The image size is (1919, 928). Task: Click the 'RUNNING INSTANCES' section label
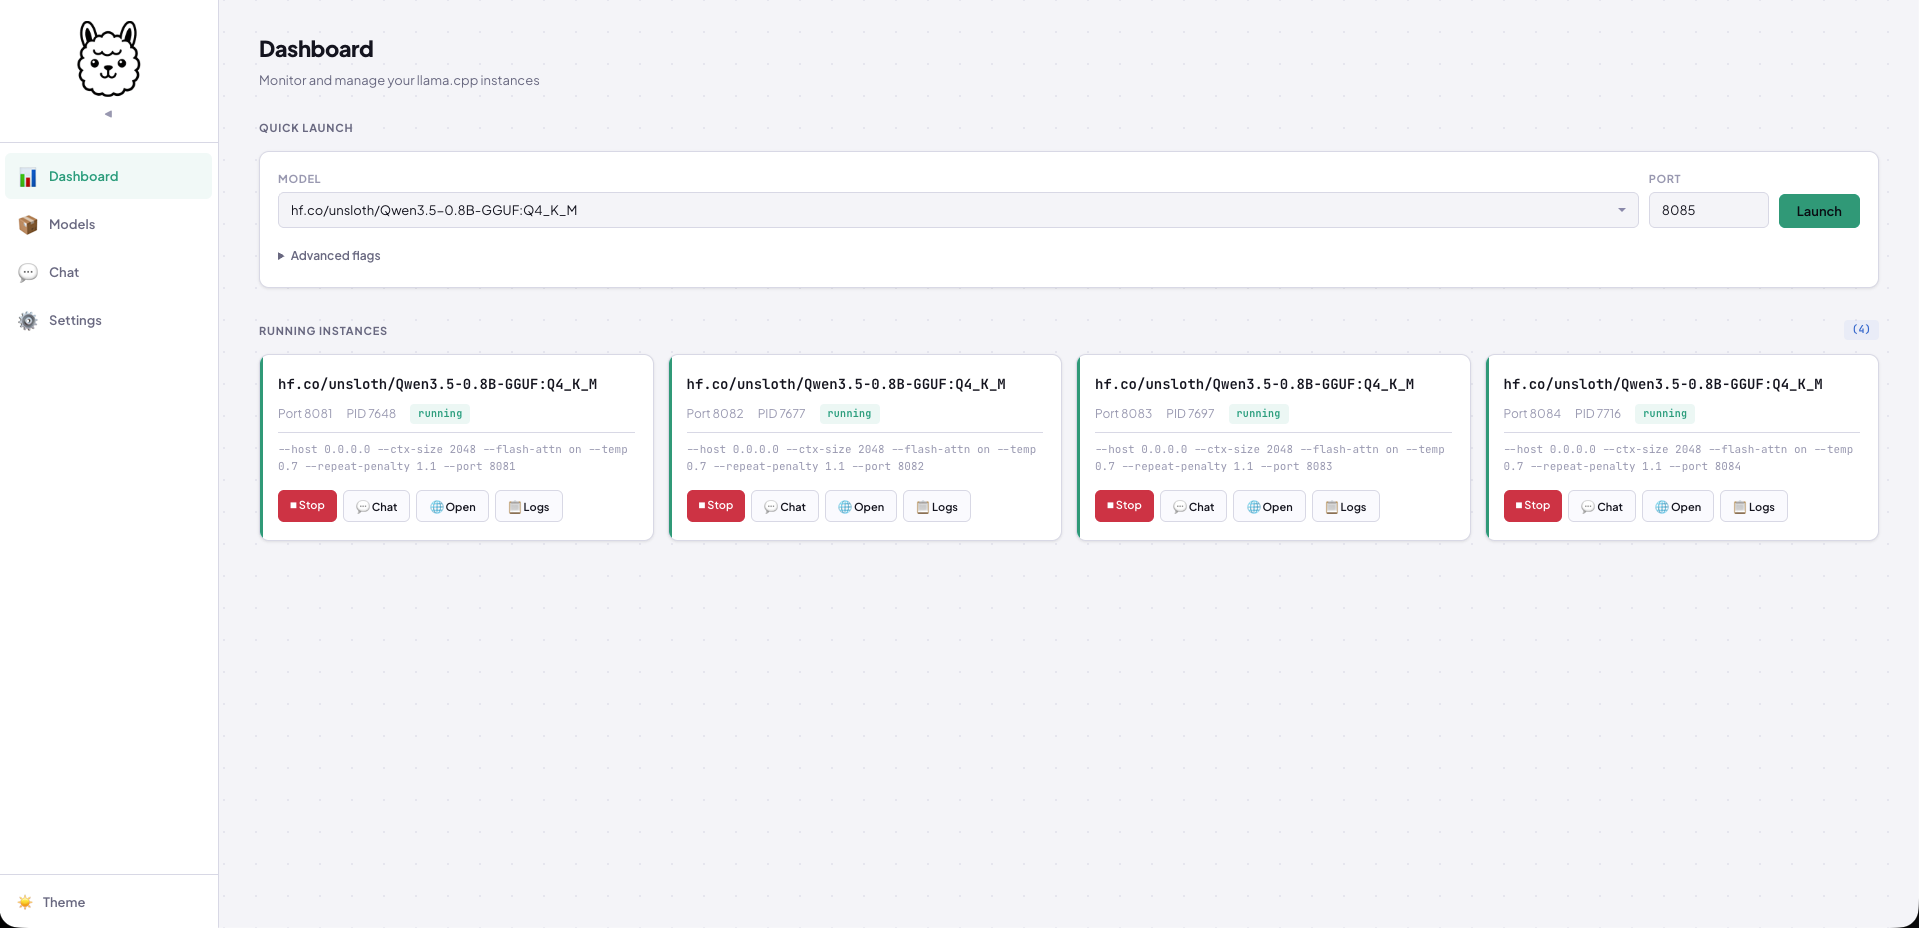pos(323,331)
